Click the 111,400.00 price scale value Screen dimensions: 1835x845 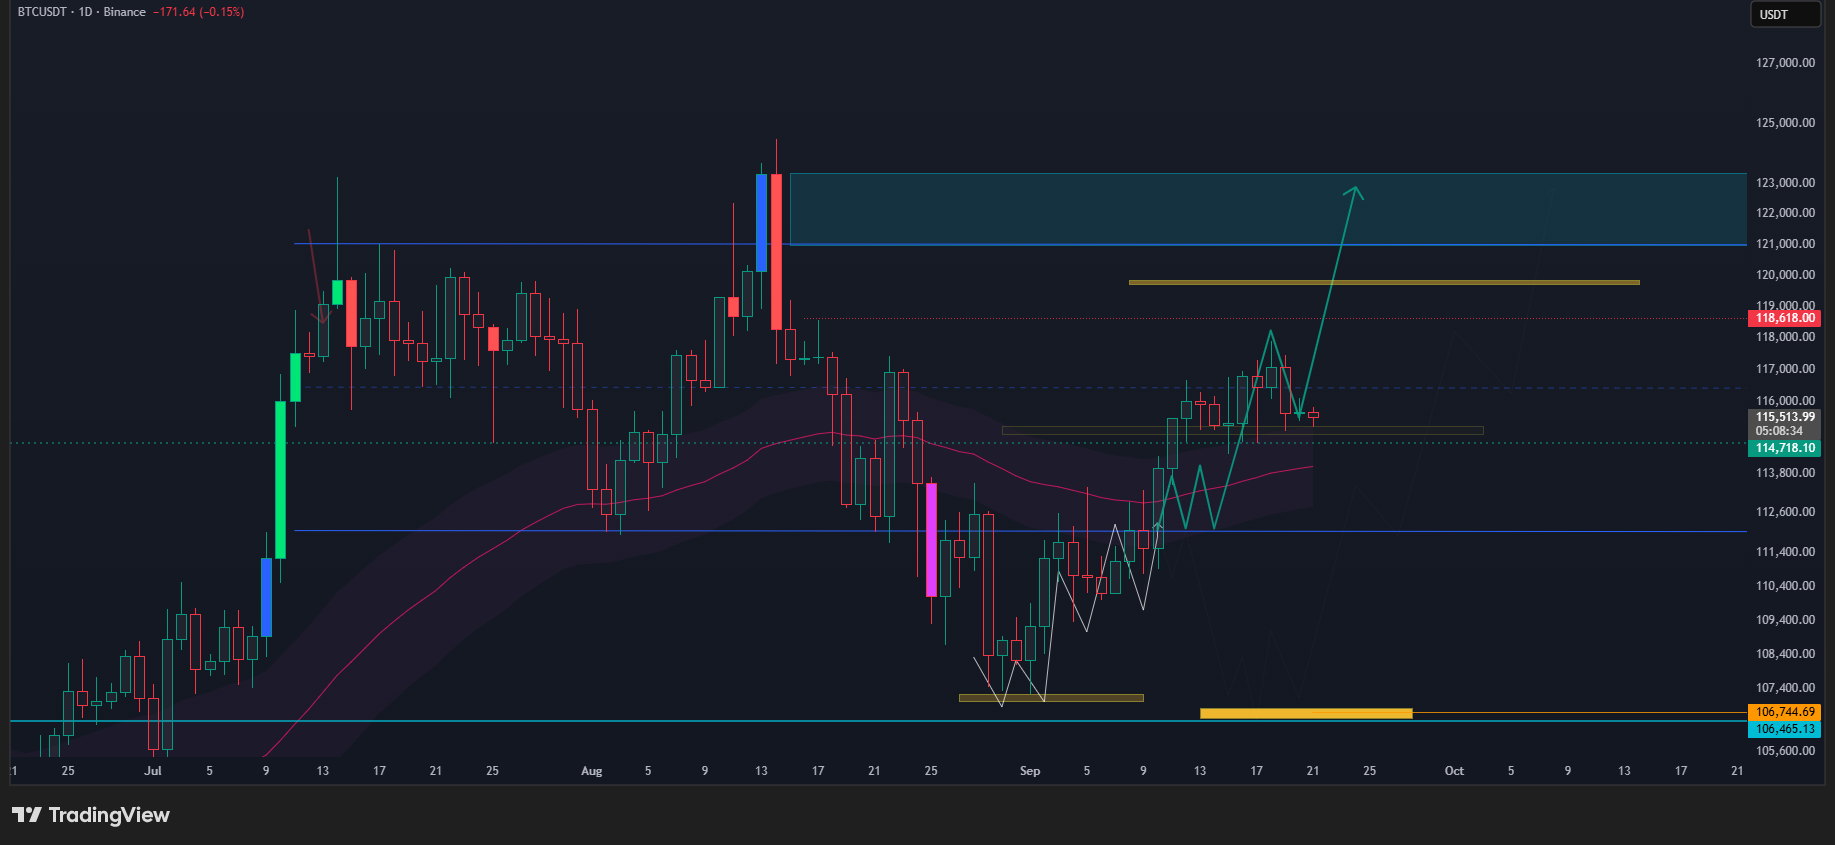[1785, 552]
